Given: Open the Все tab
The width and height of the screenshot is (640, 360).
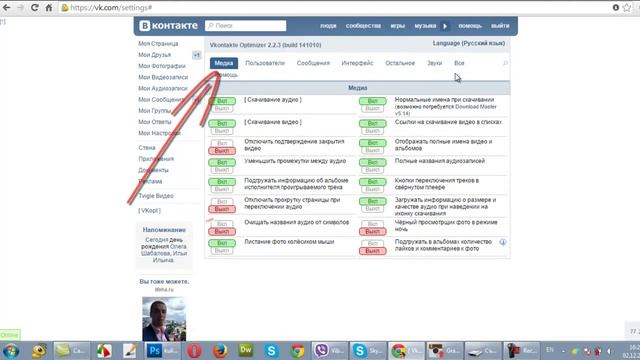Looking at the screenshot, I should click(x=459, y=63).
